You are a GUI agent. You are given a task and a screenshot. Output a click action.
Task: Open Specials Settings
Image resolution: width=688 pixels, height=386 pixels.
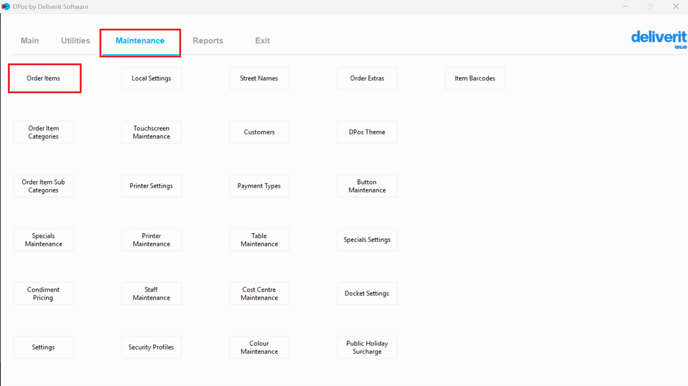tap(367, 239)
